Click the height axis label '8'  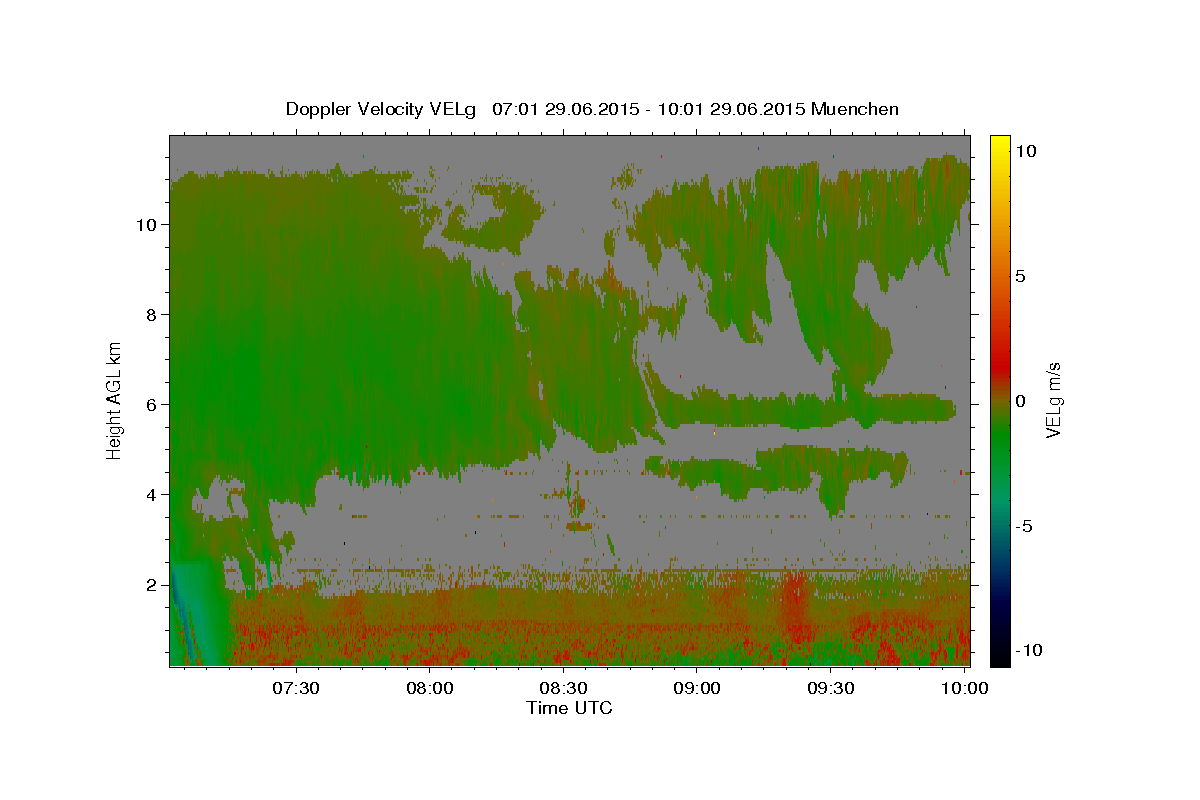coord(152,315)
